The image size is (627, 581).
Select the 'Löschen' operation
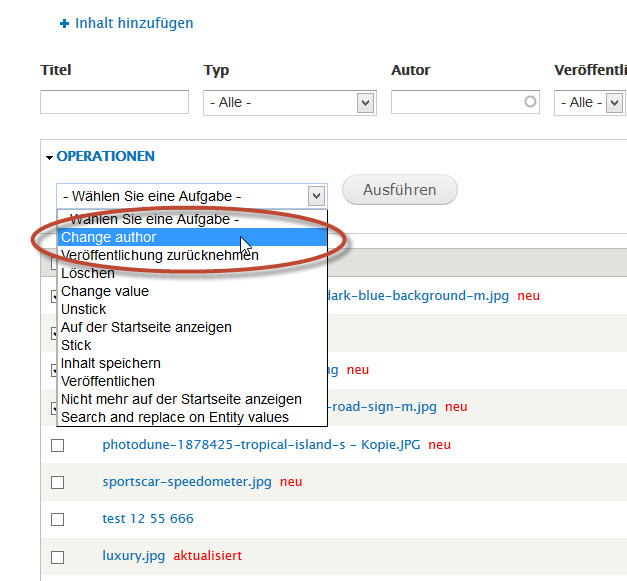pyautogui.click(x=88, y=273)
